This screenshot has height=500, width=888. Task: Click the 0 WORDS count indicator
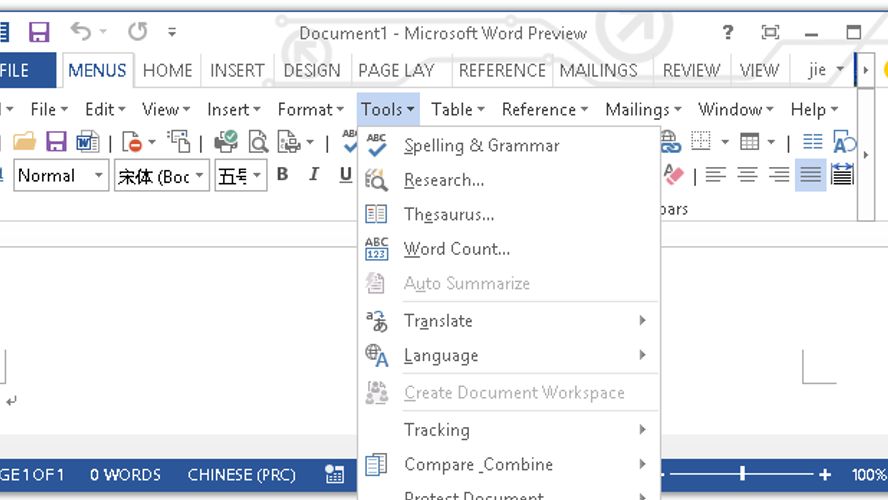(x=125, y=474)
